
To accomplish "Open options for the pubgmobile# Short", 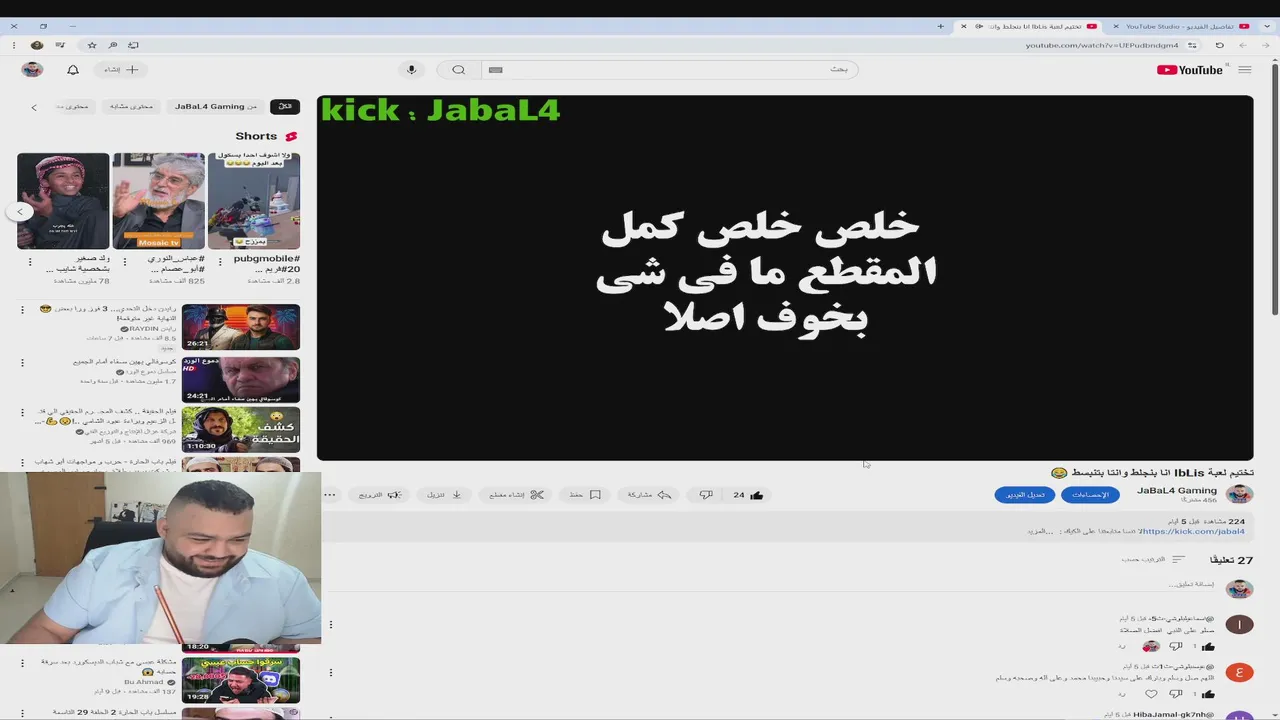I will click(220, 262).
